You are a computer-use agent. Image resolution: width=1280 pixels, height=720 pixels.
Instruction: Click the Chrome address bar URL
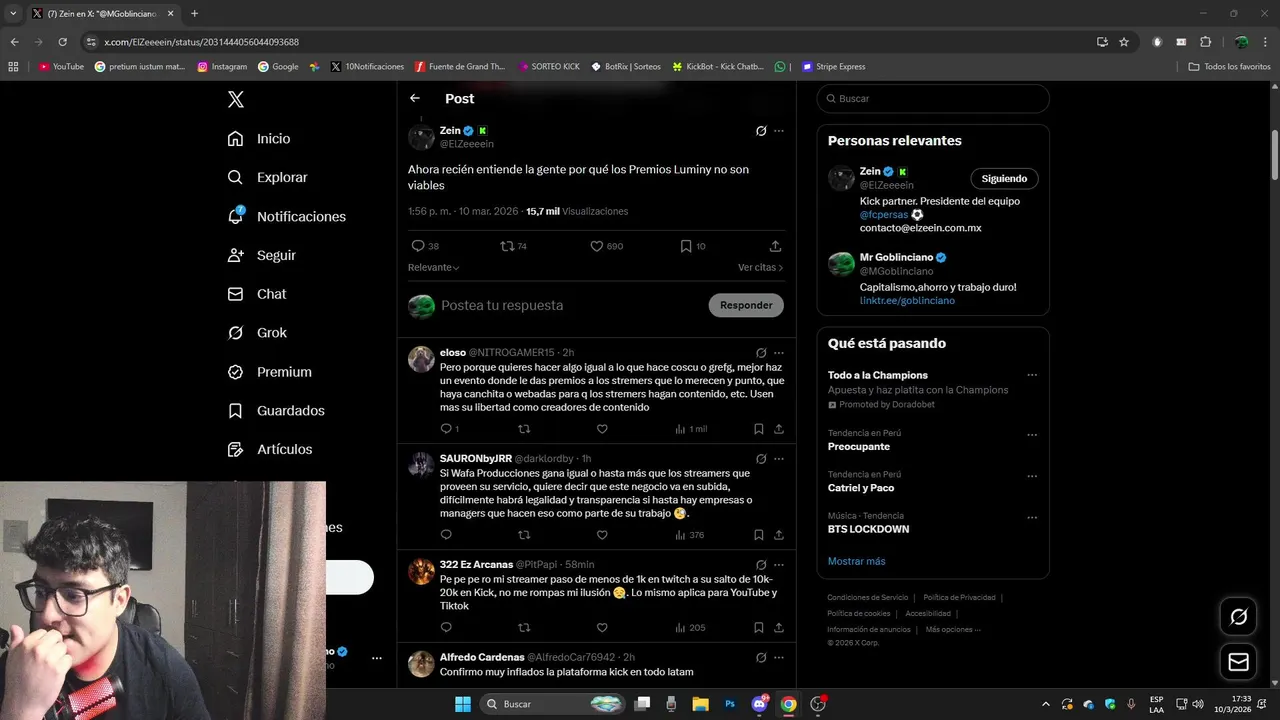[201, 42]
